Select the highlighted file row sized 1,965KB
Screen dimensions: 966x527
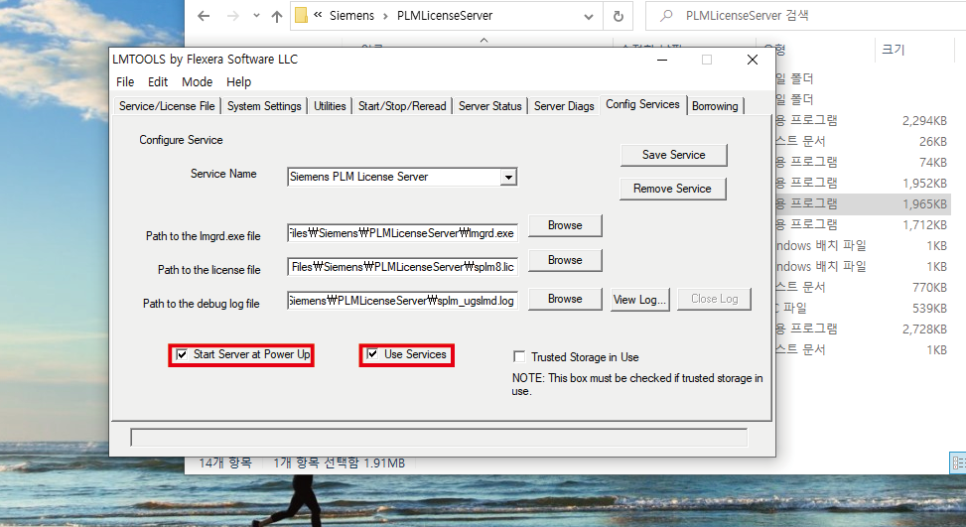pyautogui.click(x=862, y=204)
